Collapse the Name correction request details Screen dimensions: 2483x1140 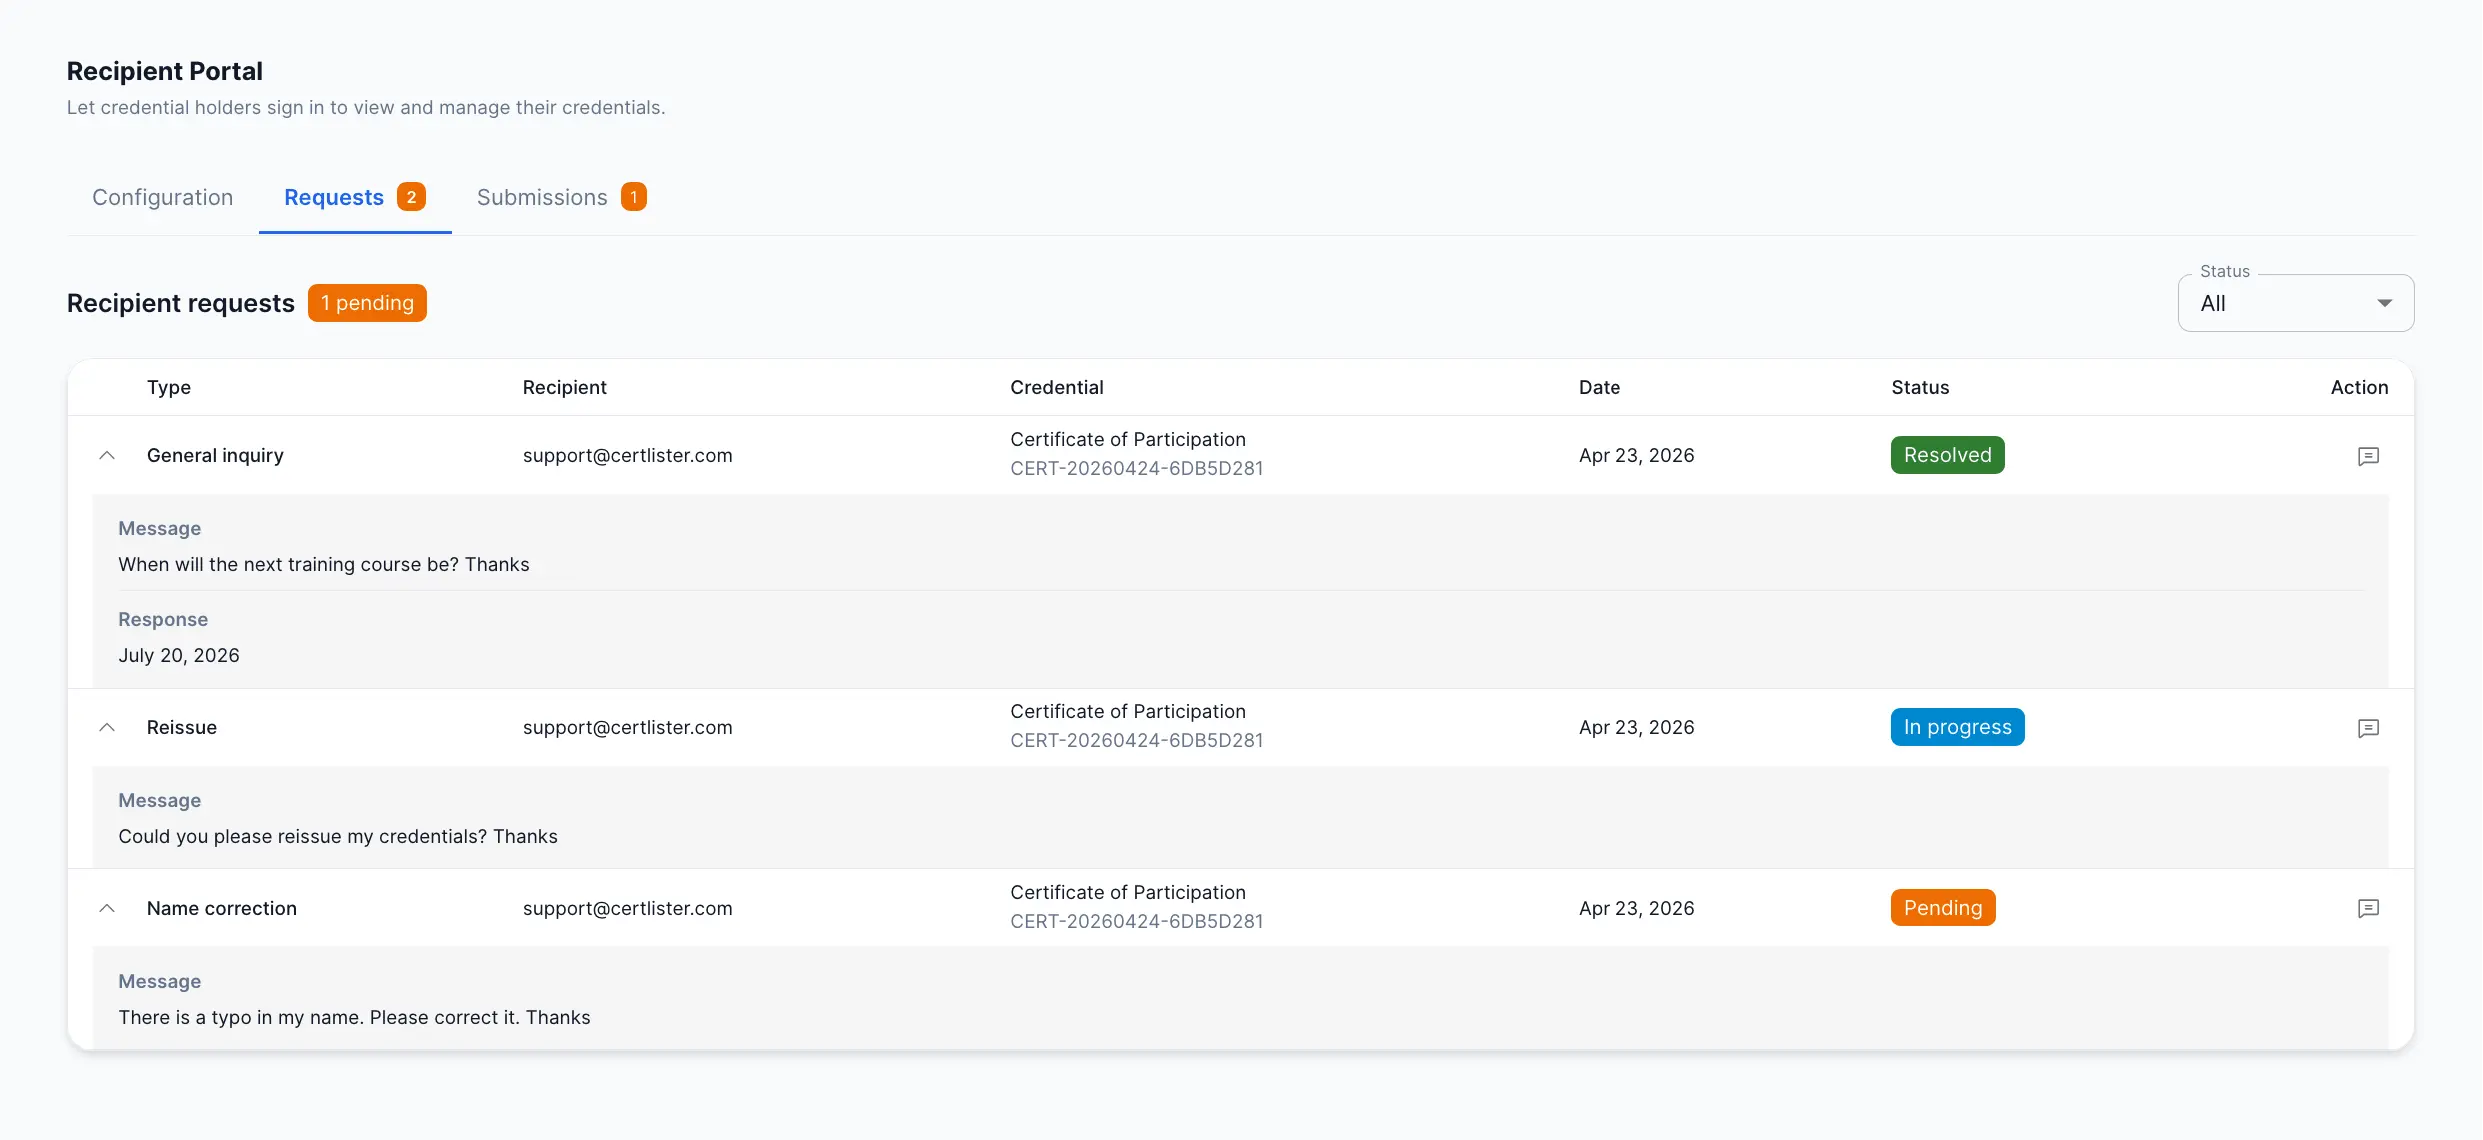107,908
